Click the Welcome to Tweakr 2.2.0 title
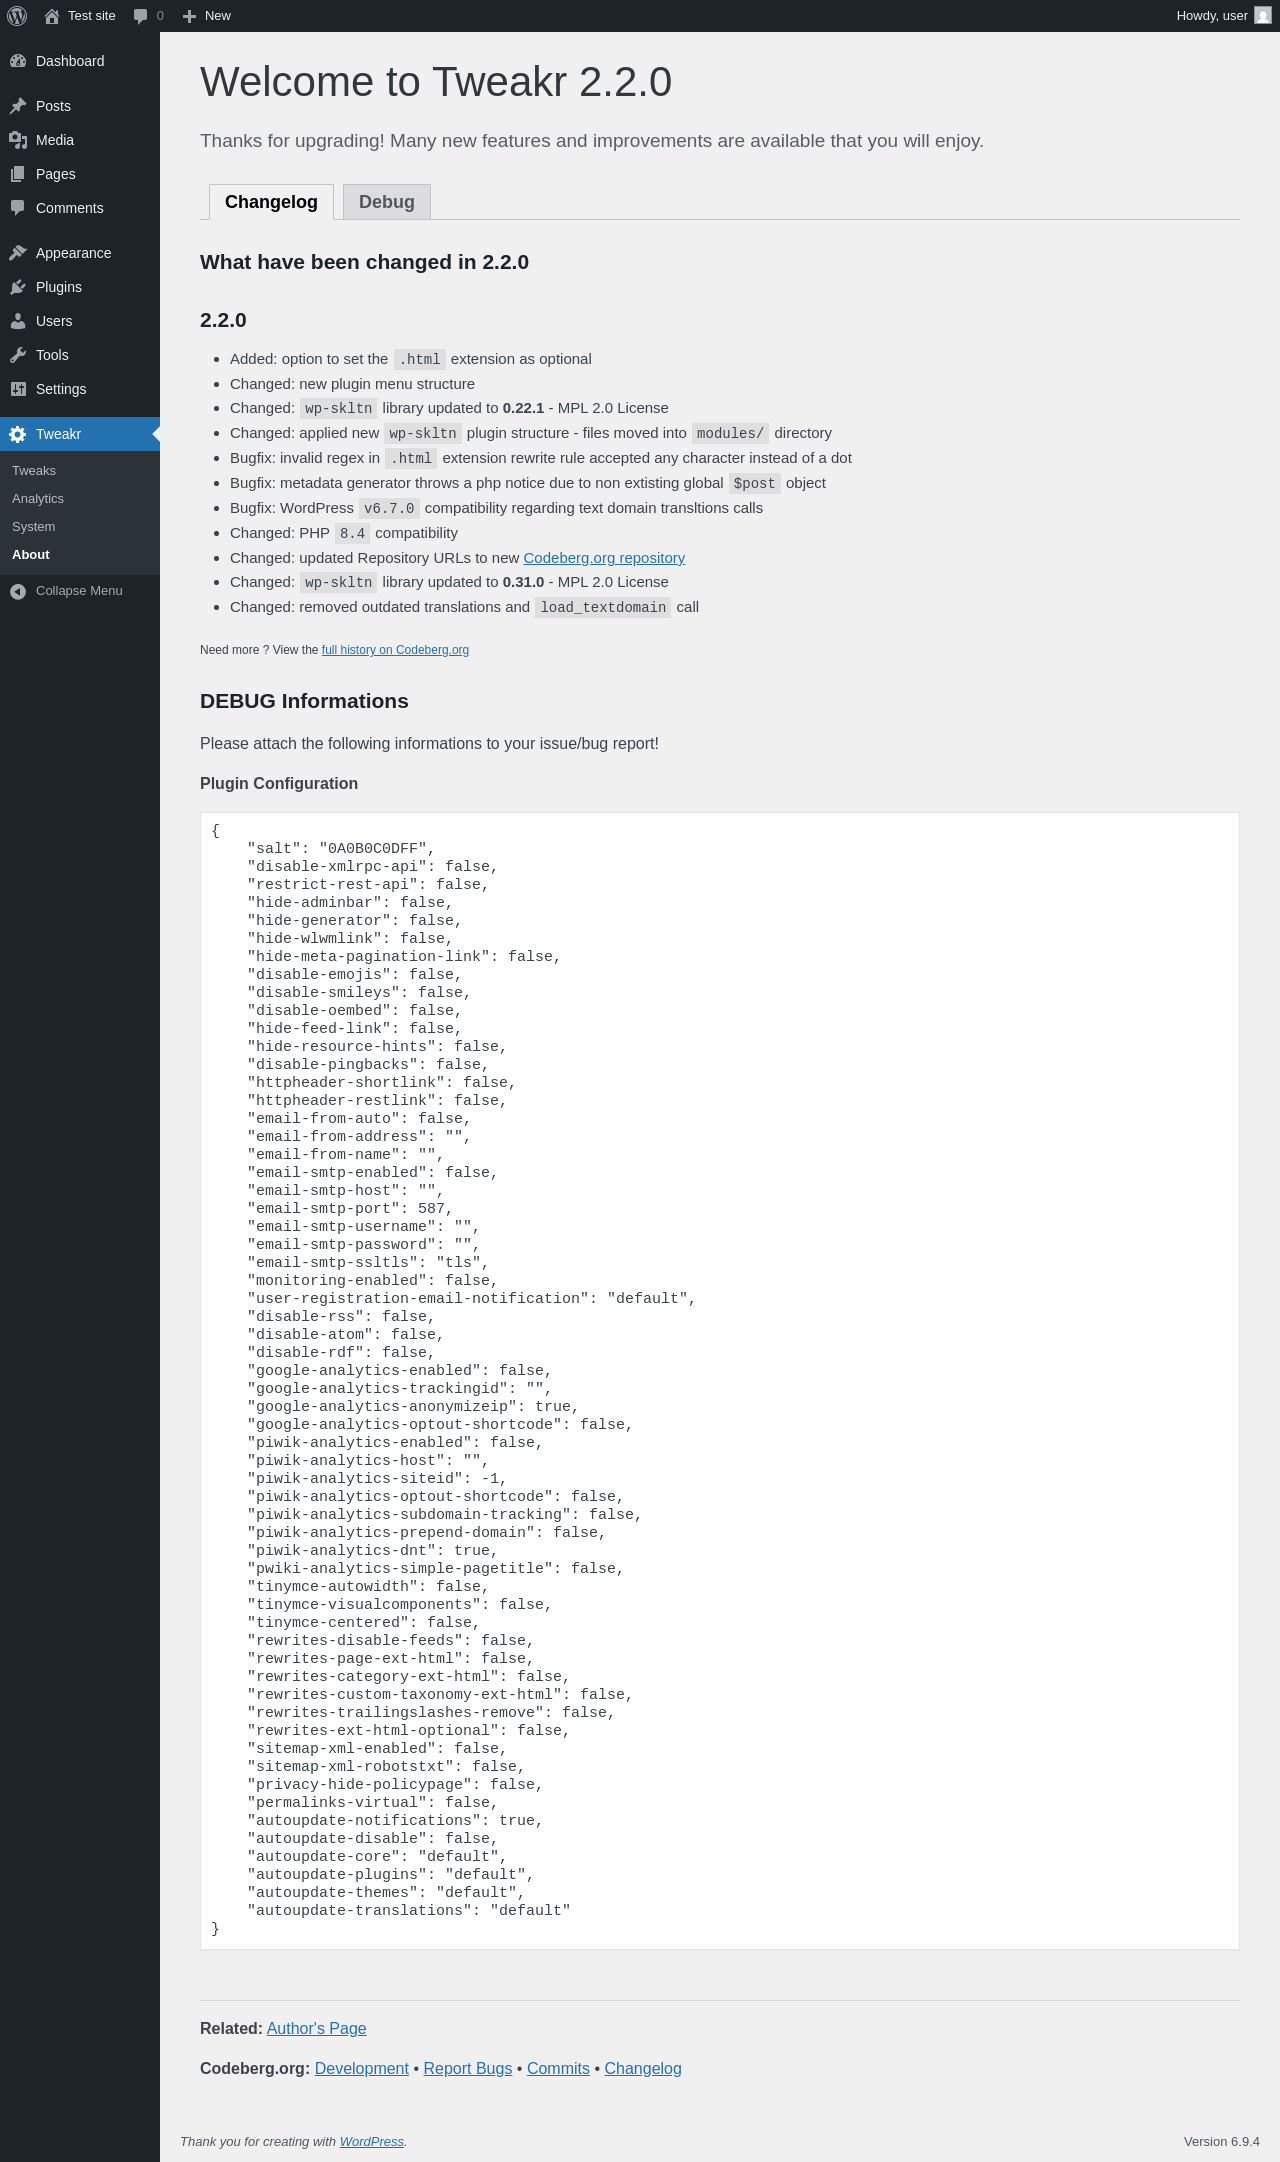 pos(436,82)
